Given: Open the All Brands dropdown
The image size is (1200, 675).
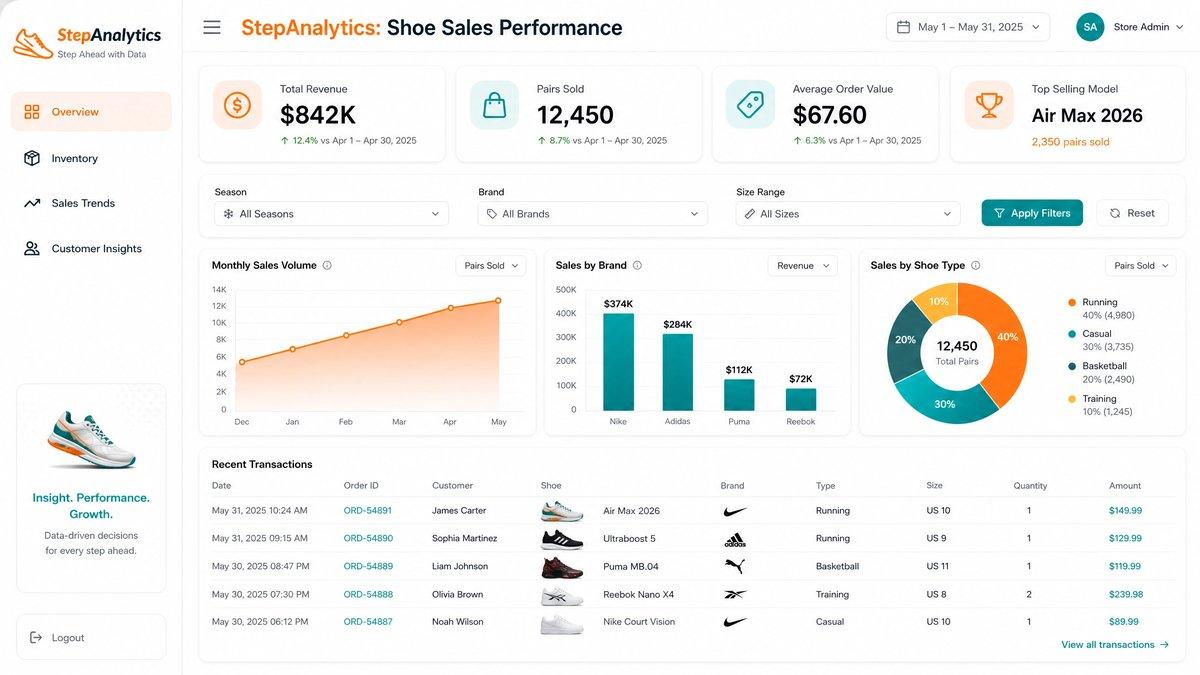Looking at the screenshot, I should [x=593, y=214].
